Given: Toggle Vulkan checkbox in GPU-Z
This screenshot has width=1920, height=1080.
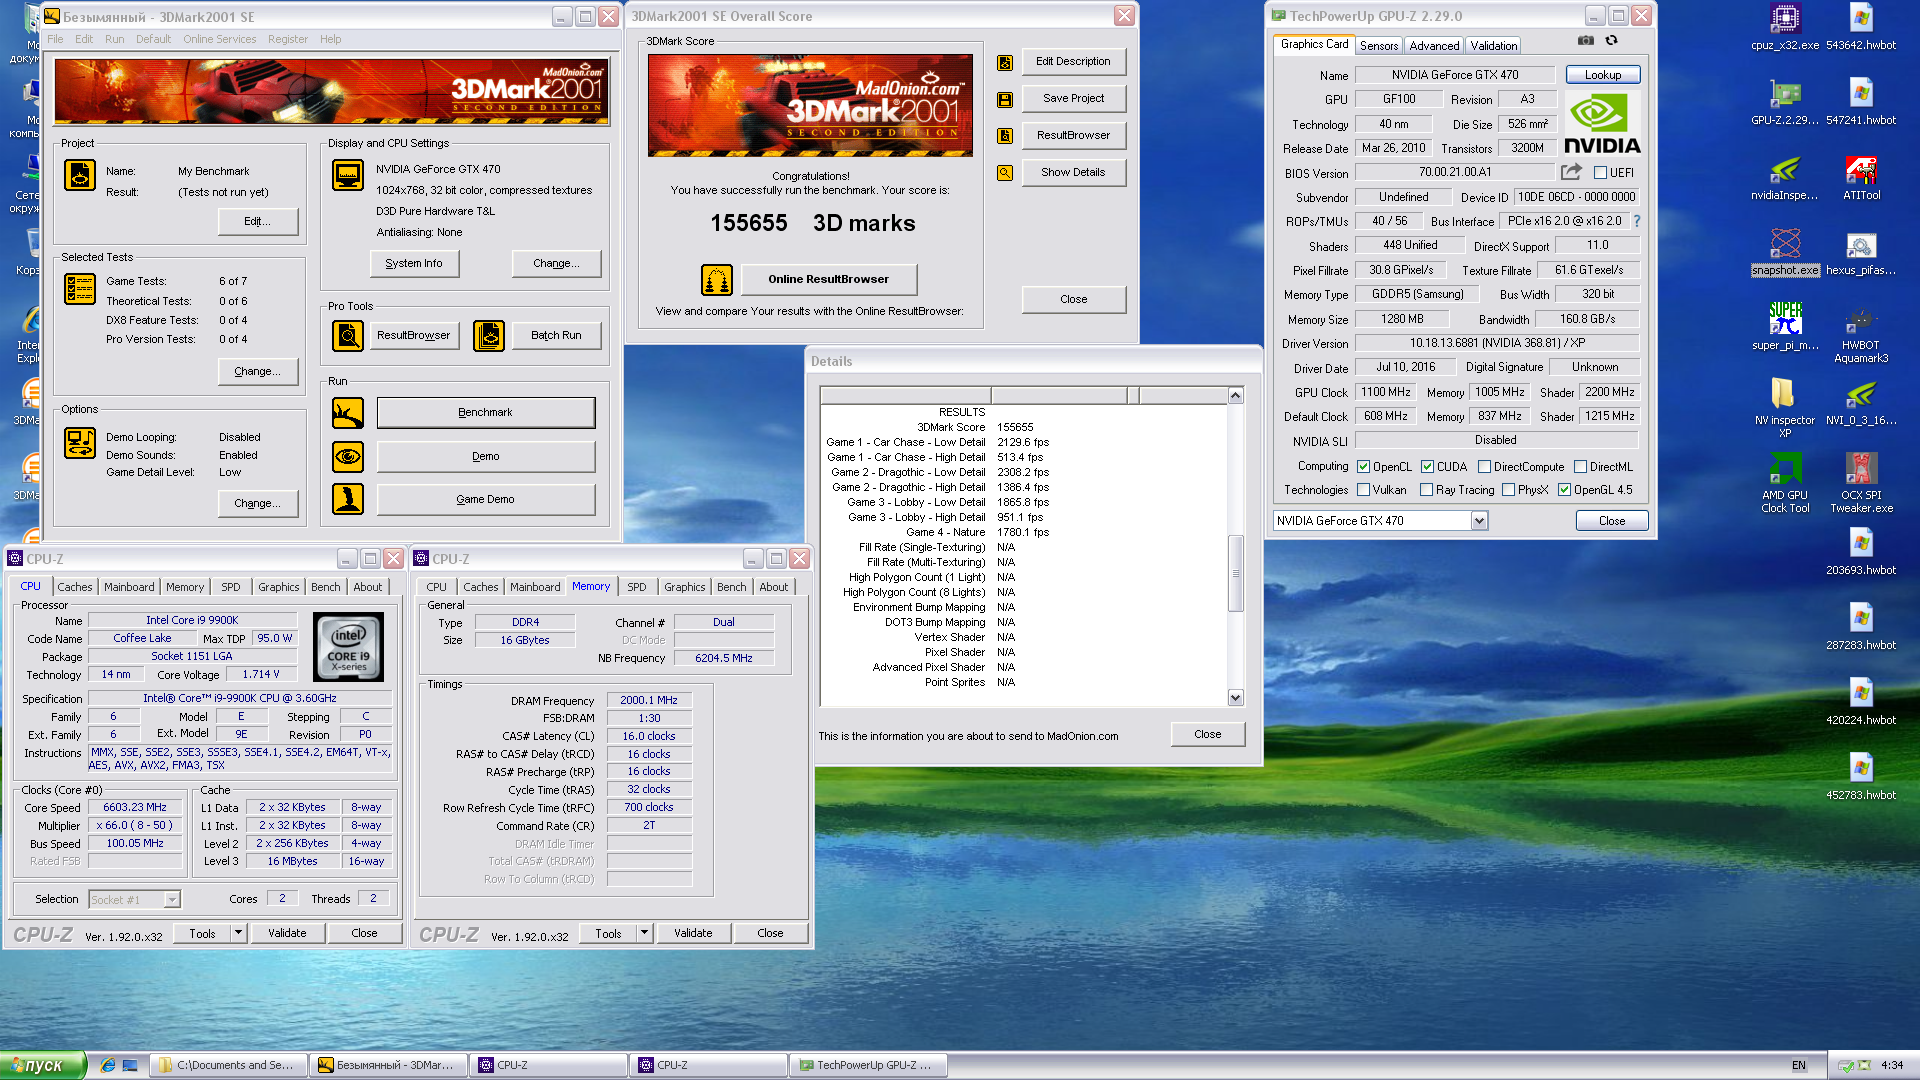Looking at the screenshot, I should [x=1363, y=490].
